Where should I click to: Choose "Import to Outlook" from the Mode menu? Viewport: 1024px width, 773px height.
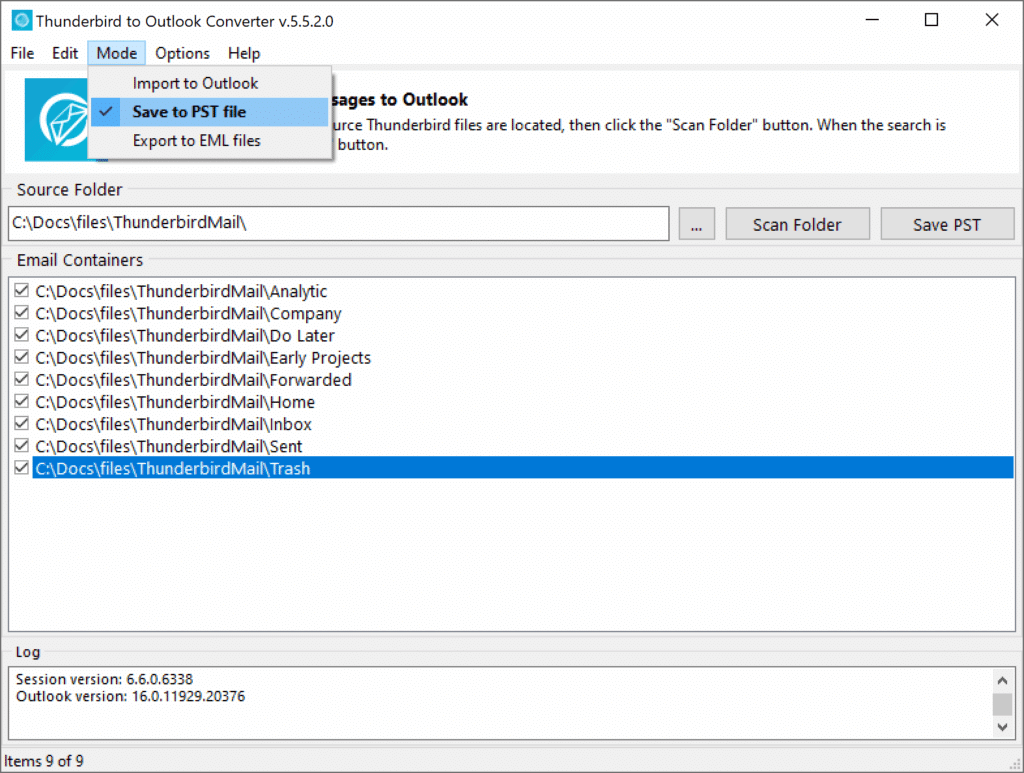coord(197,82)
